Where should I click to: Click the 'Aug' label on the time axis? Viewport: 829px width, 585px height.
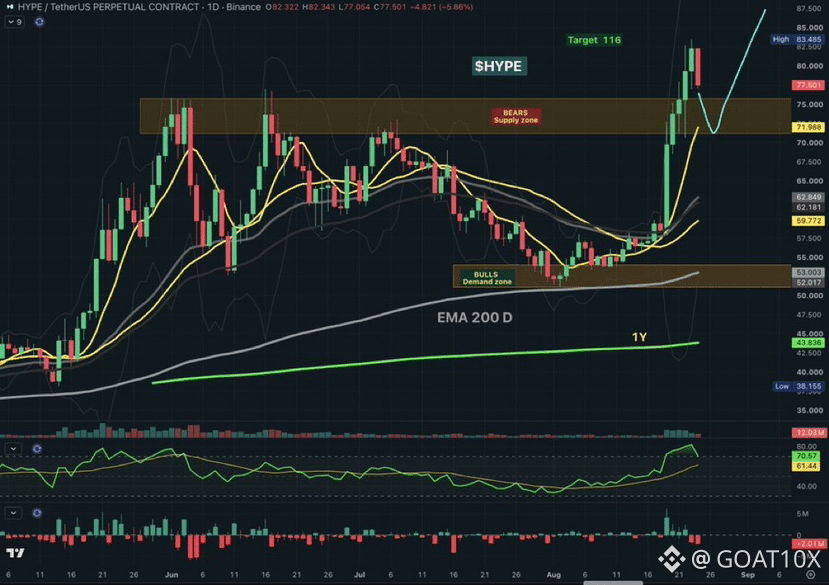click(x=554, y=574)
